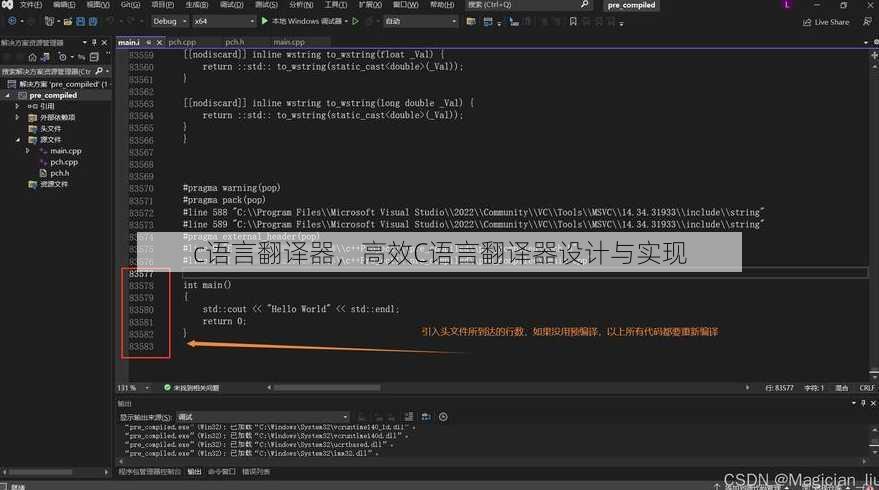Click the search magnifier icon in title bar

tap(584, 4)
